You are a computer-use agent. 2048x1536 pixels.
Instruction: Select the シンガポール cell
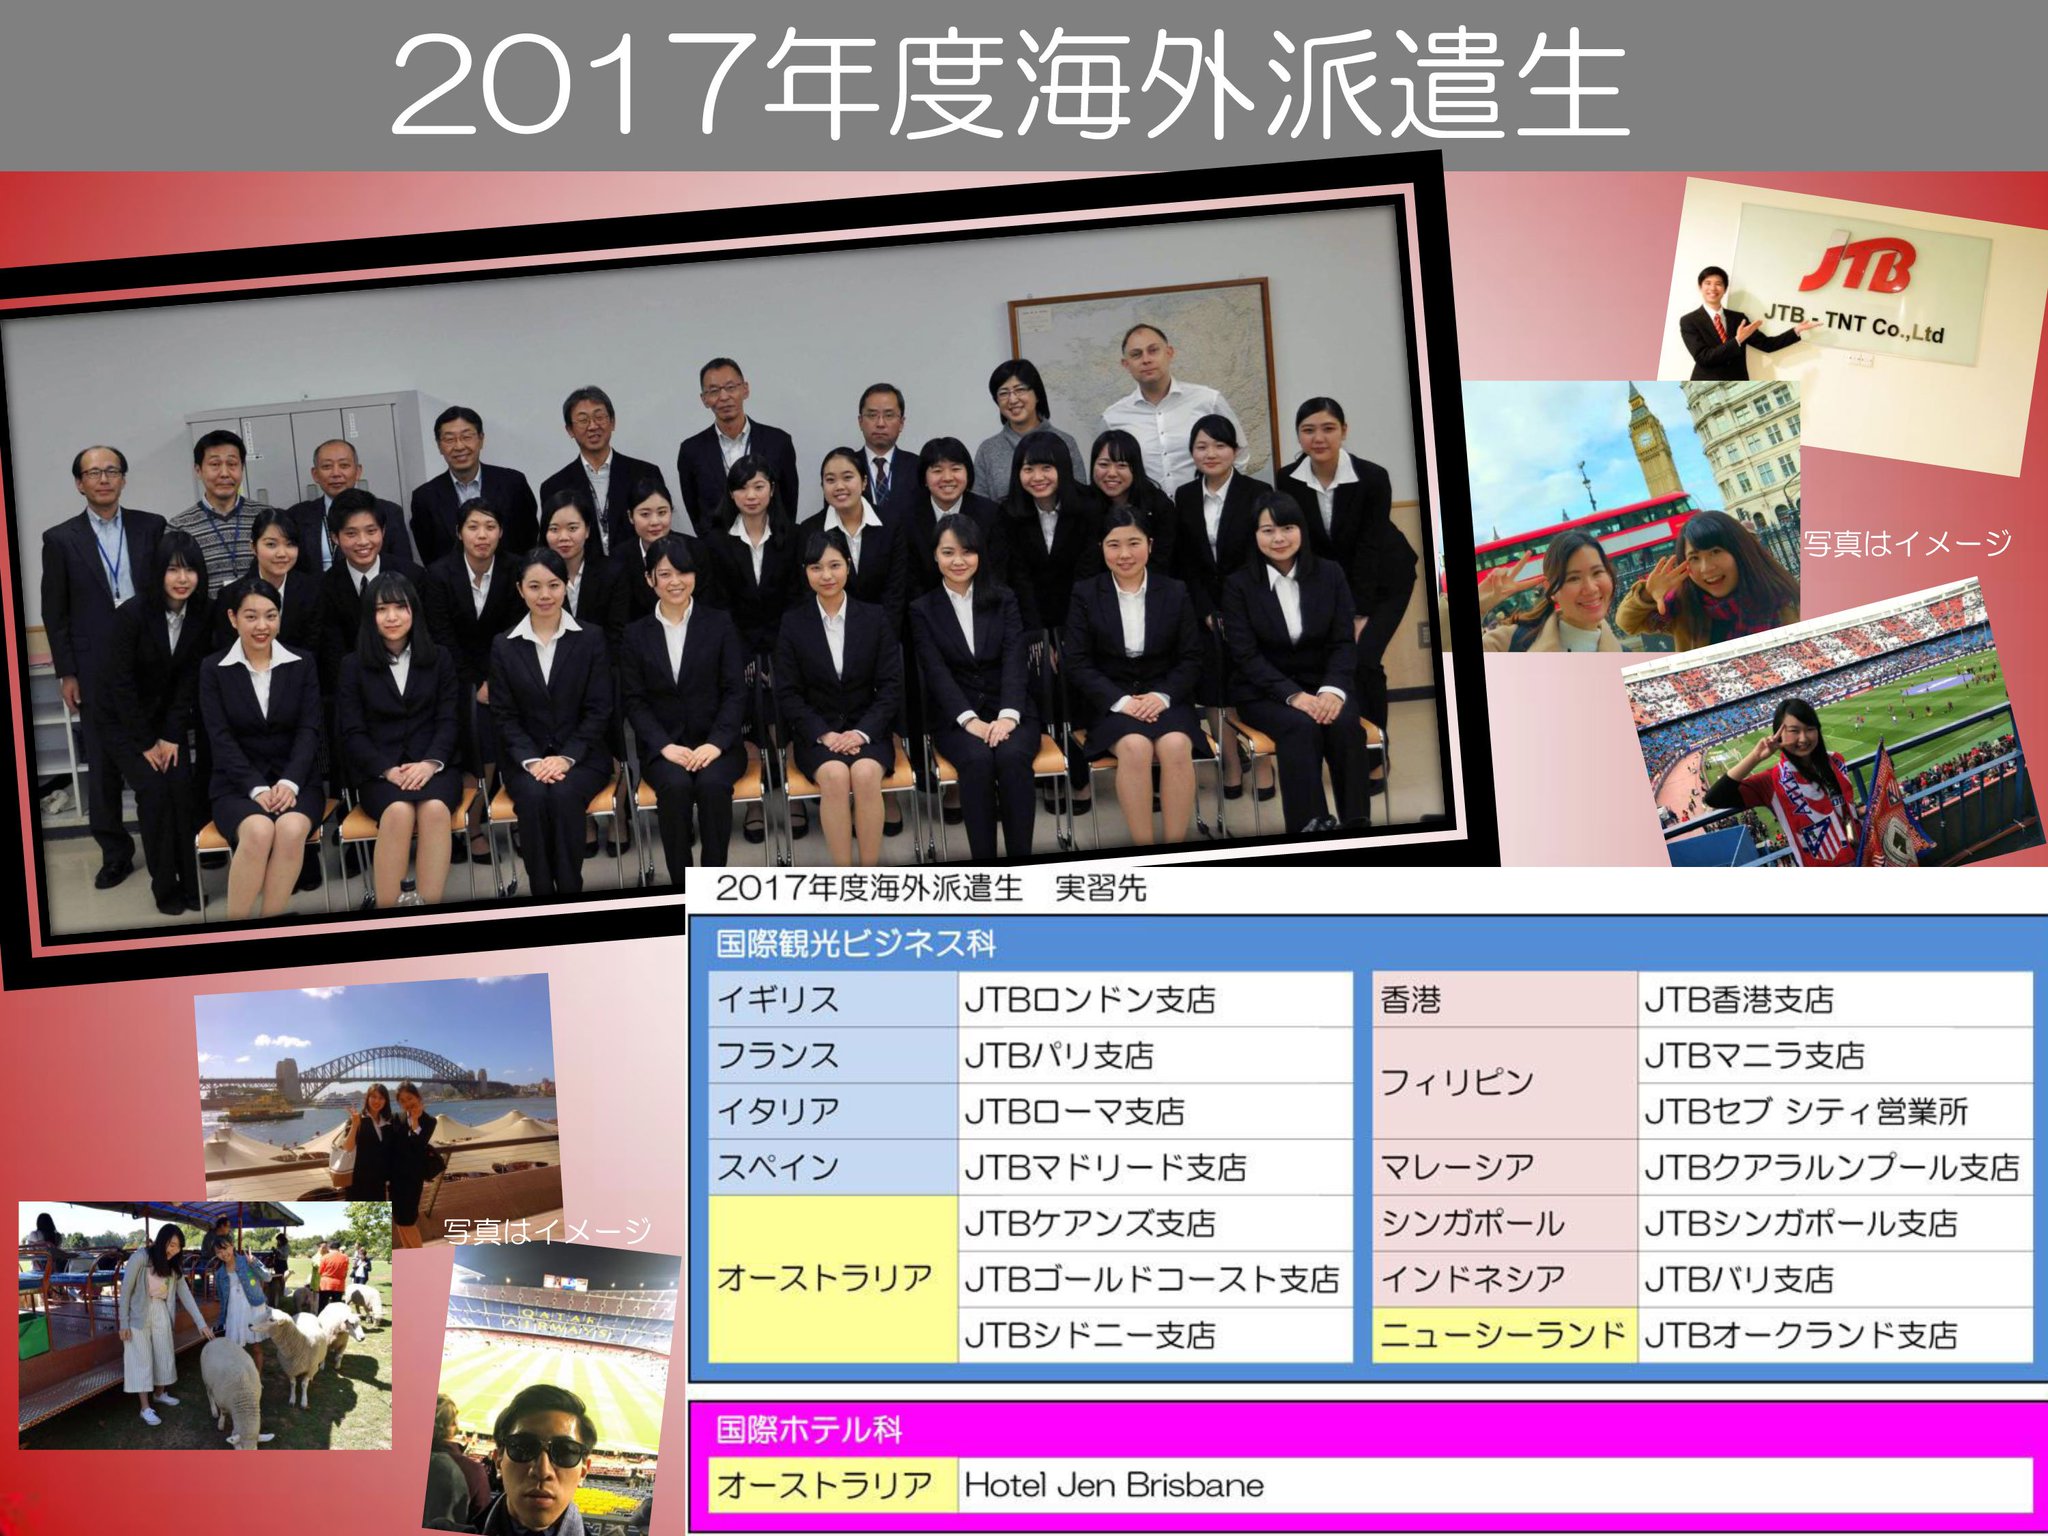(x=1505, y=1223)
